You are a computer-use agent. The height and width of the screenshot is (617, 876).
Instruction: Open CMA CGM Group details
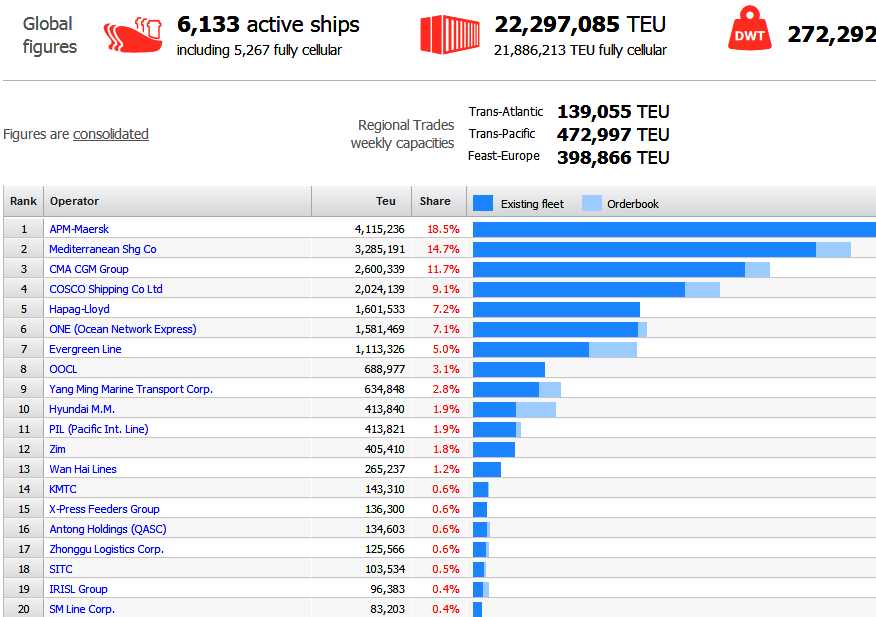(x=89, y=269)
